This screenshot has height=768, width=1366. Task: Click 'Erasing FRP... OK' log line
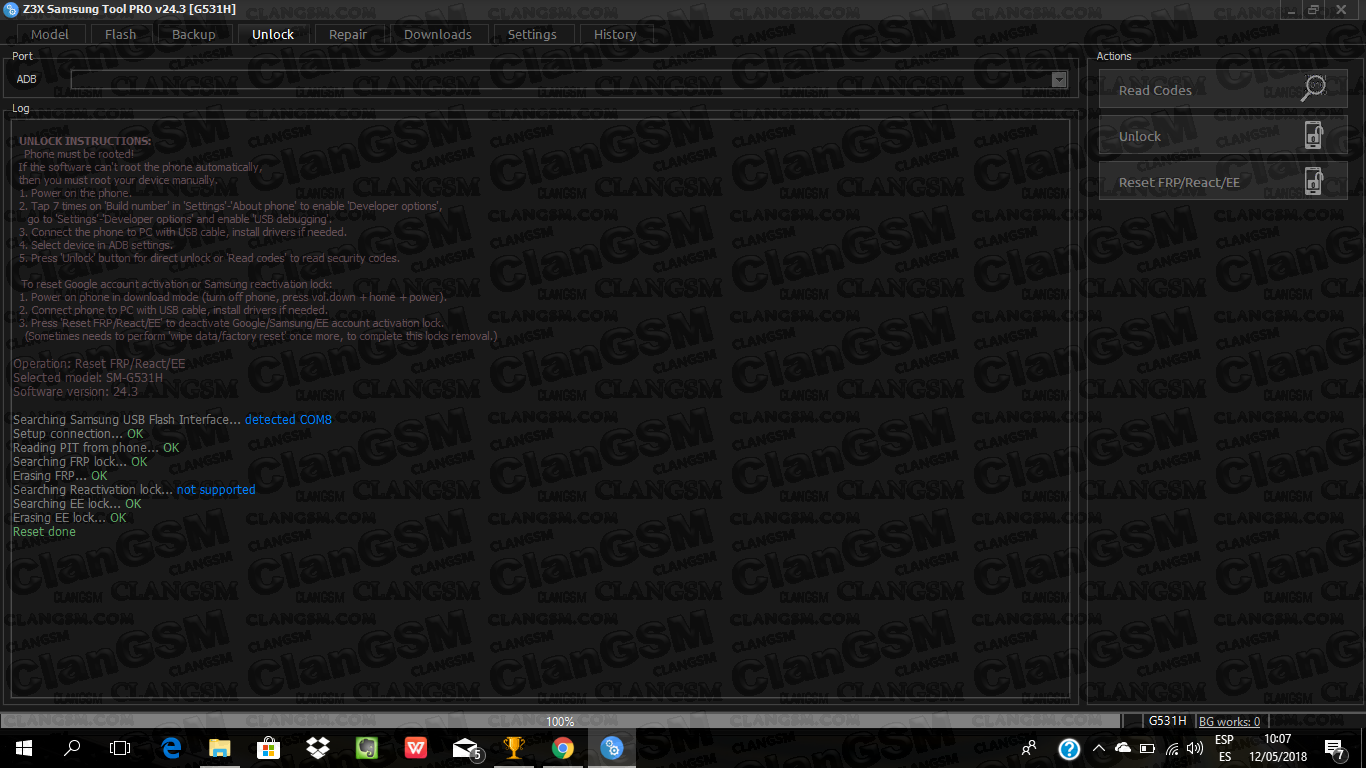(x=60, y=476)
